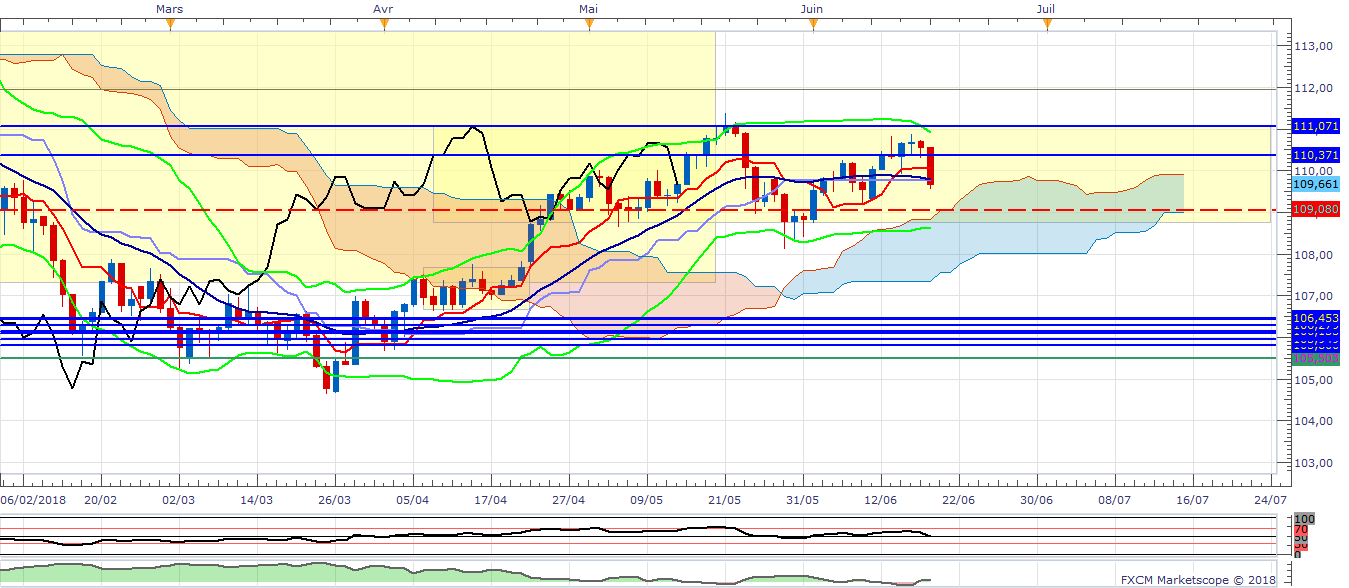Viewport: 1349px width, 588px height.
Task: Click the 21/05 date label on axis
Action: click(724, 499)
